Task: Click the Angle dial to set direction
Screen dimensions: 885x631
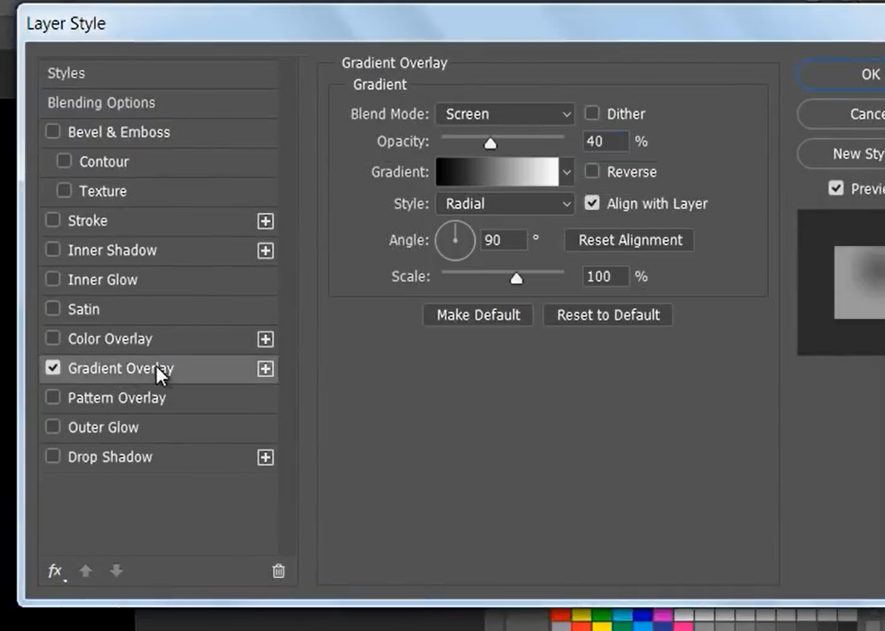Action: [x=455, y=240]
